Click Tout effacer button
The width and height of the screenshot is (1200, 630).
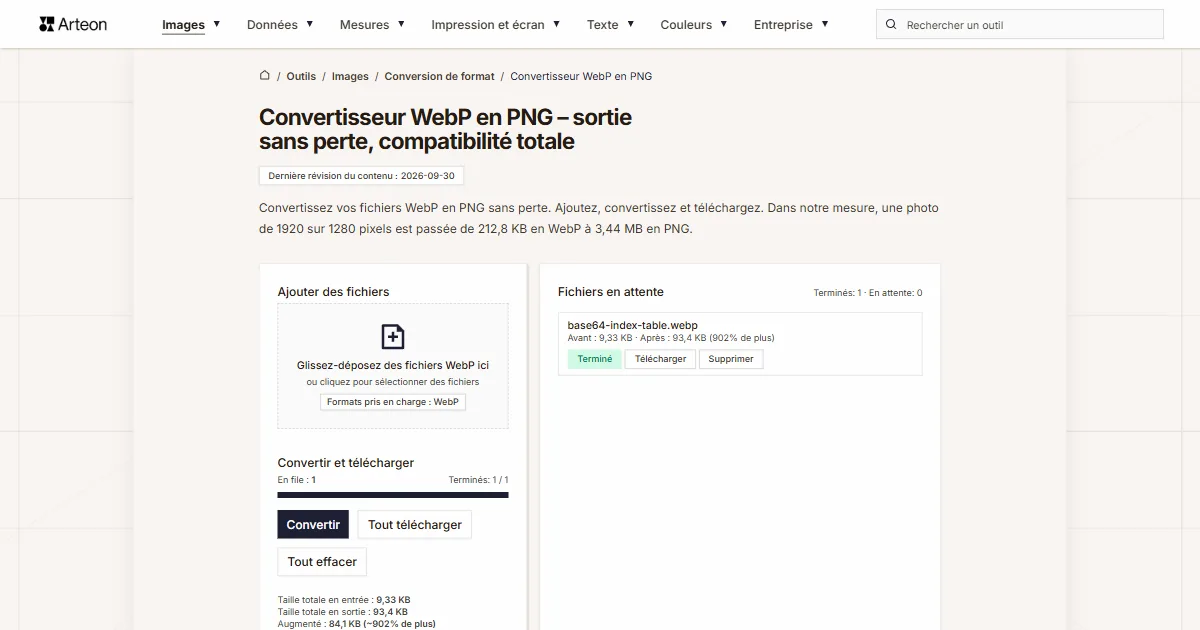322,562
